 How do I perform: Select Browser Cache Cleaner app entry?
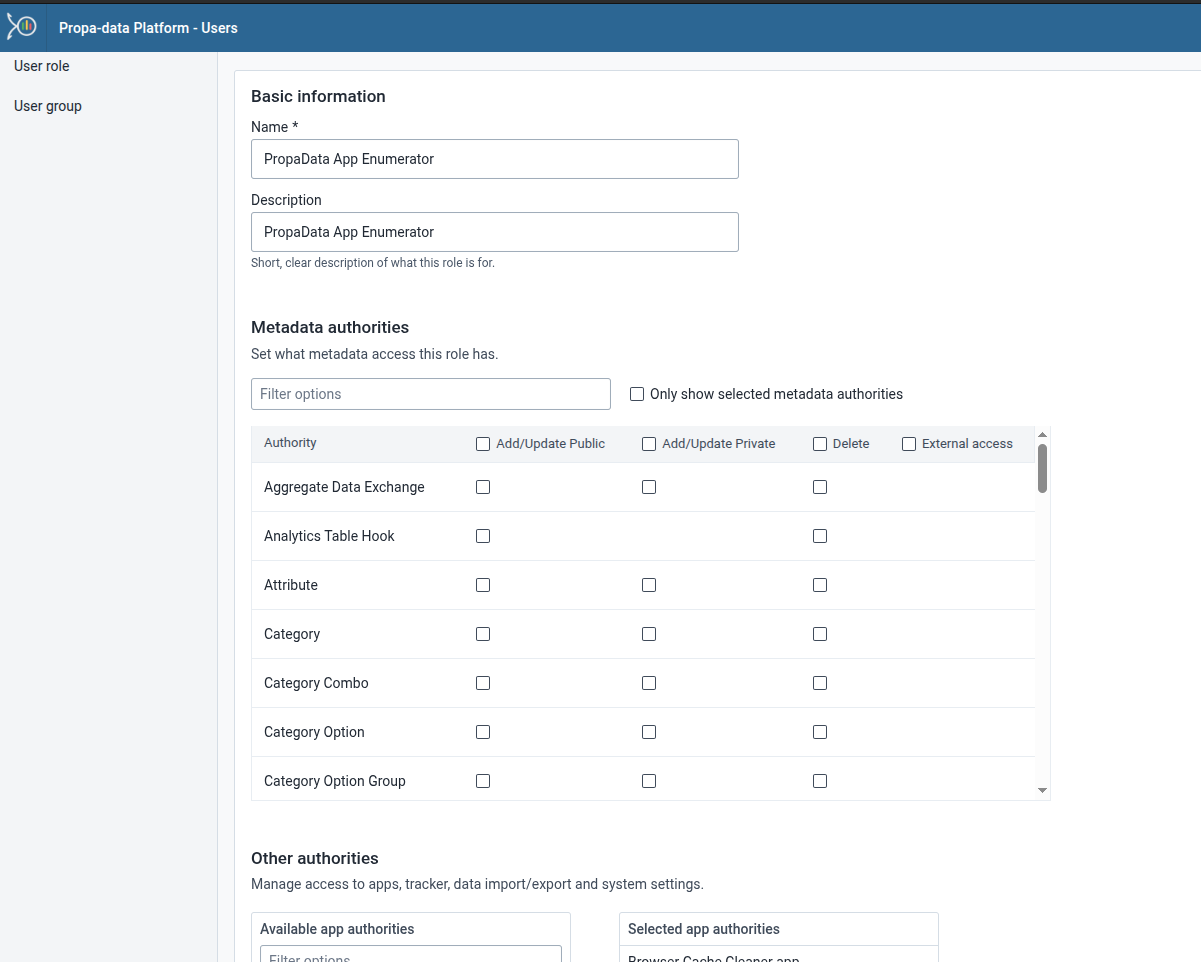pos(712,957)
